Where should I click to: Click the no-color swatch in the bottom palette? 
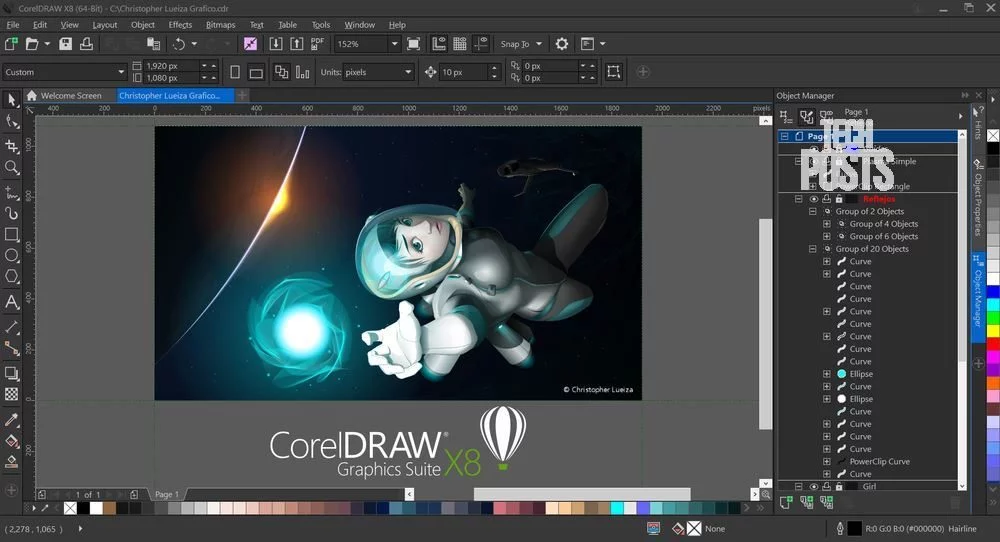coord(70,508)
